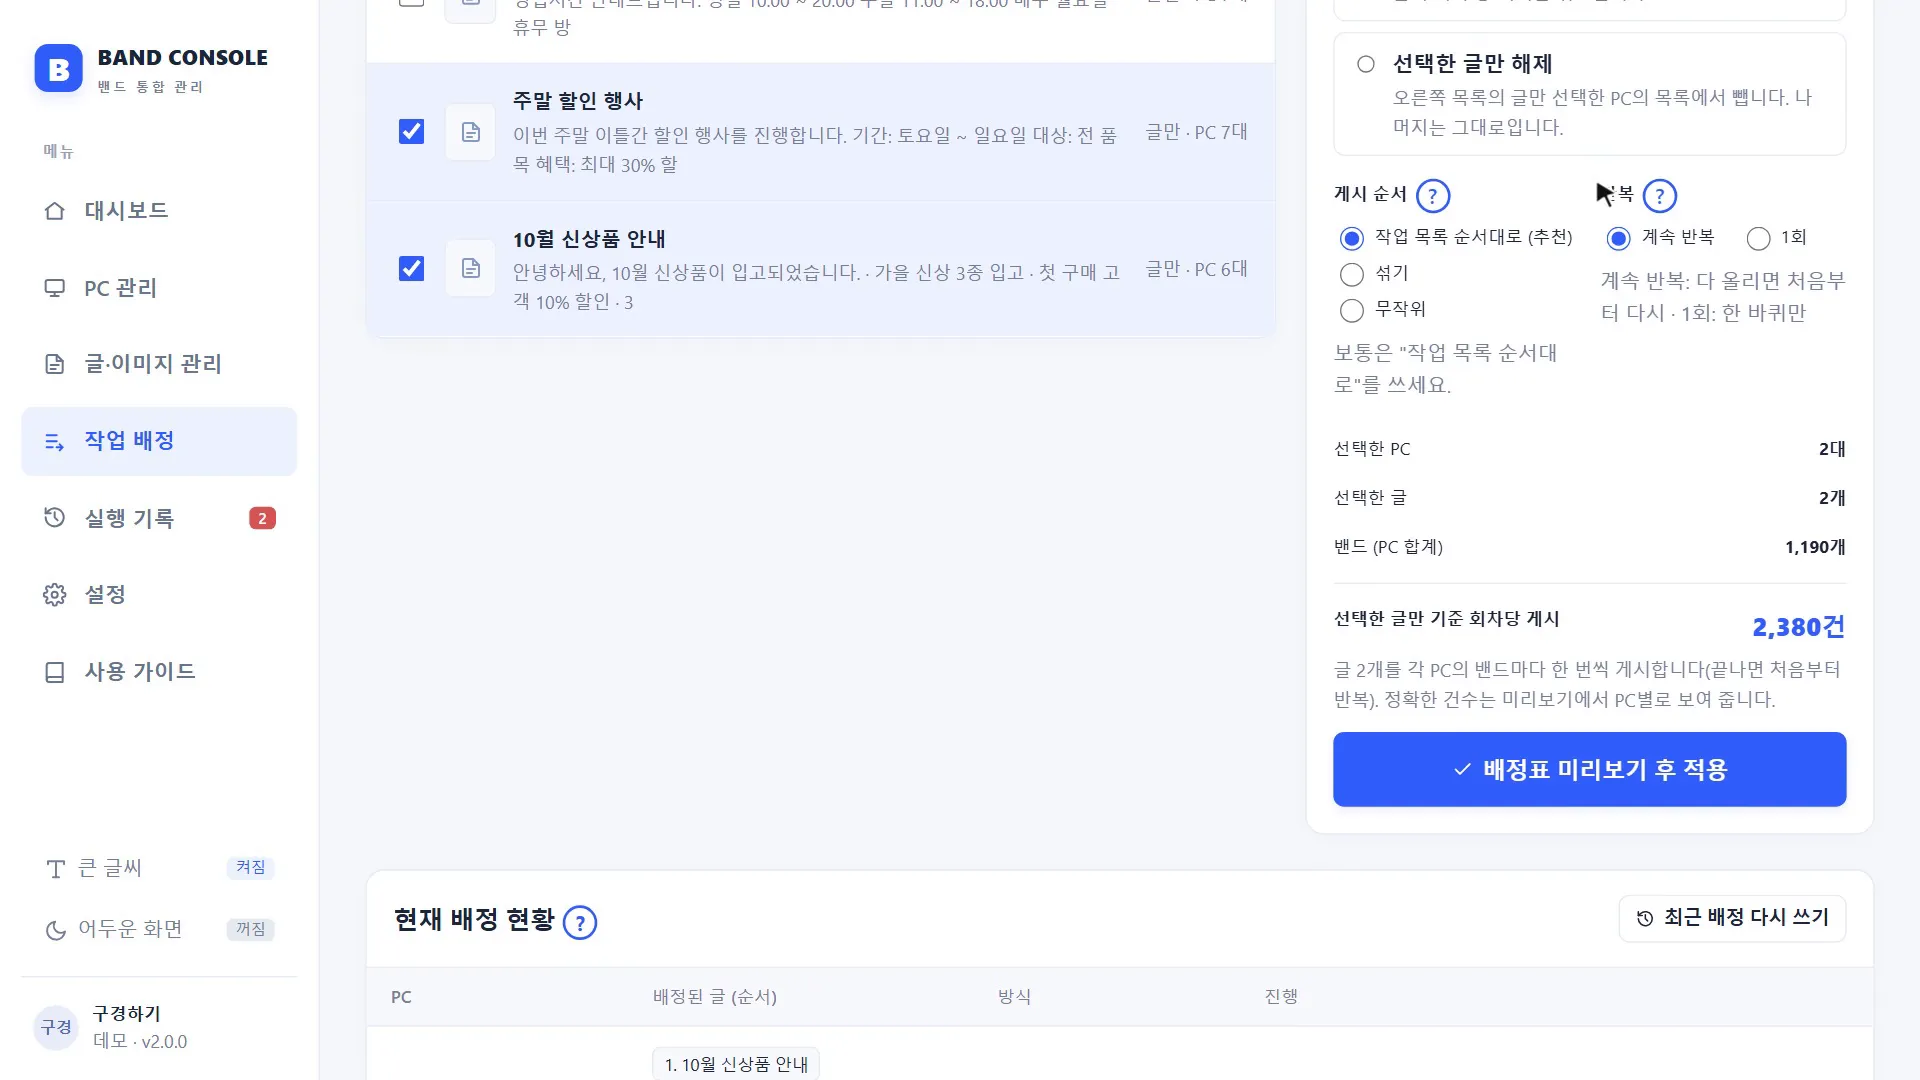Open the help icon next to 게시 순서
The width and height of the screenshot is (1920, 1080).
click(1433, 196)
